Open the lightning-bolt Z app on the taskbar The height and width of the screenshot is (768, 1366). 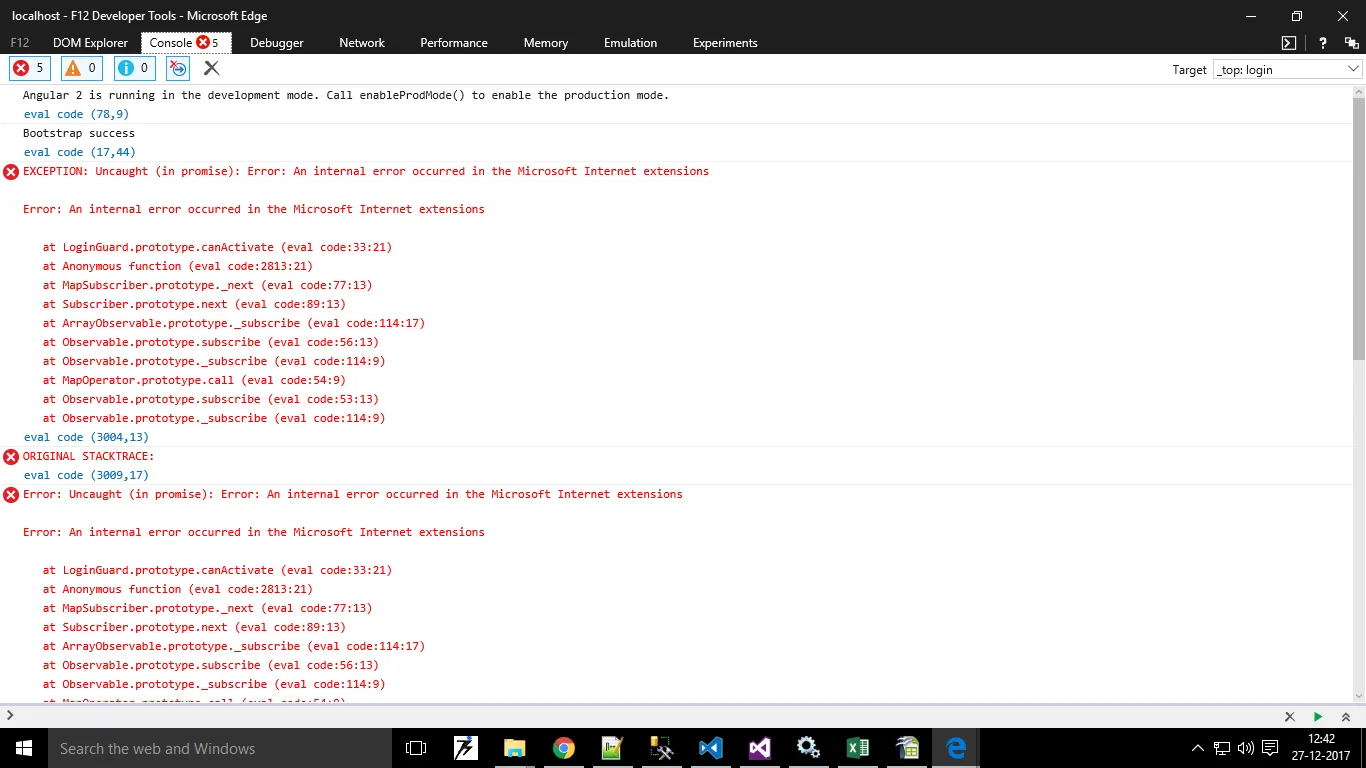coord(465,748)
